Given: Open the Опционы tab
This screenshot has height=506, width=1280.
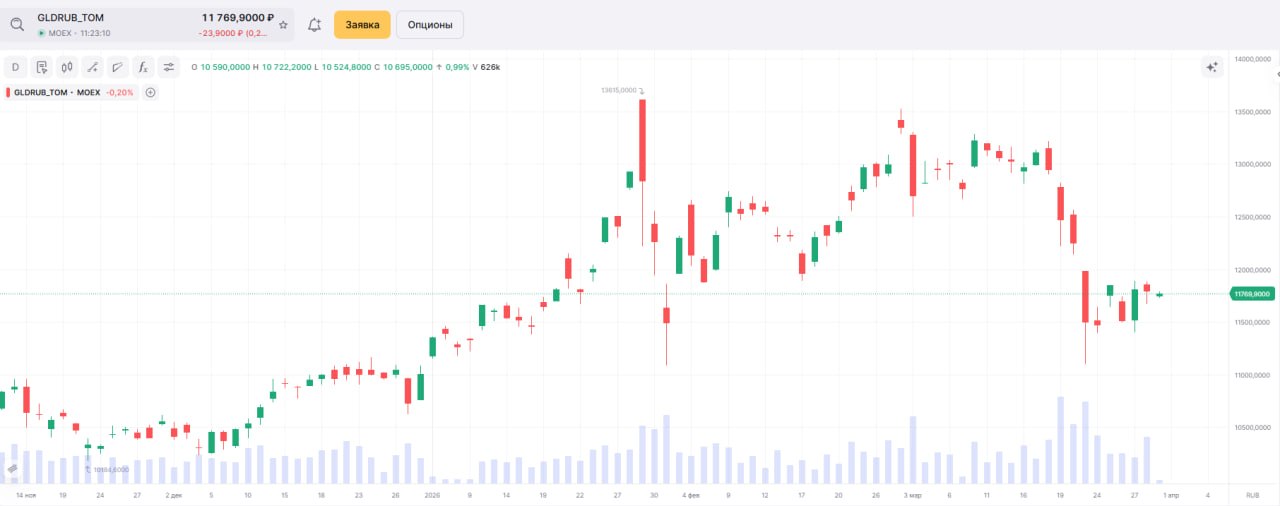Looking at the screenshot, I should click(429, 25).
